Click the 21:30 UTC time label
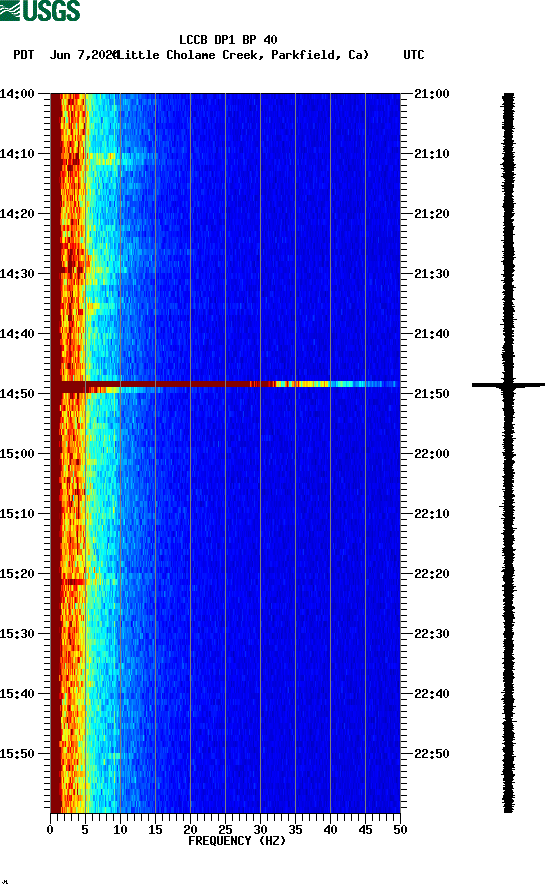552x893 pixels. point(432,274)
